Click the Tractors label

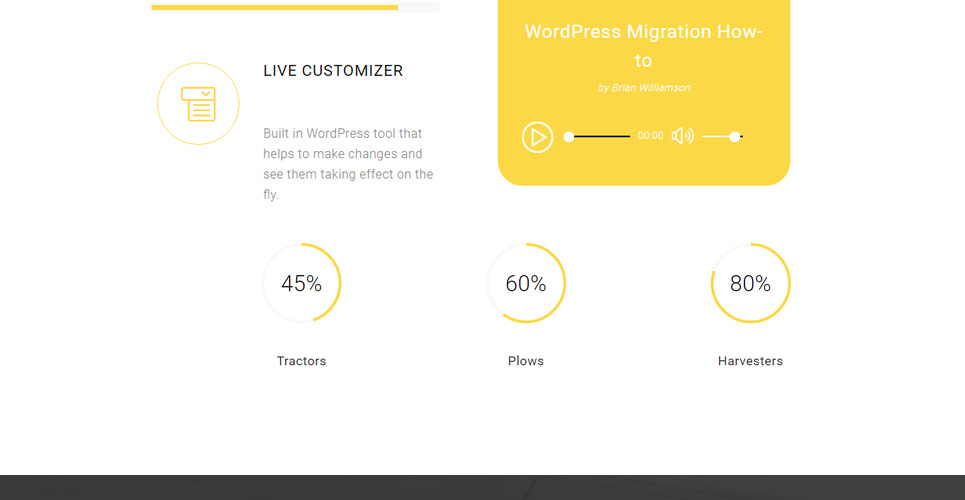click(x=301, y=361)
